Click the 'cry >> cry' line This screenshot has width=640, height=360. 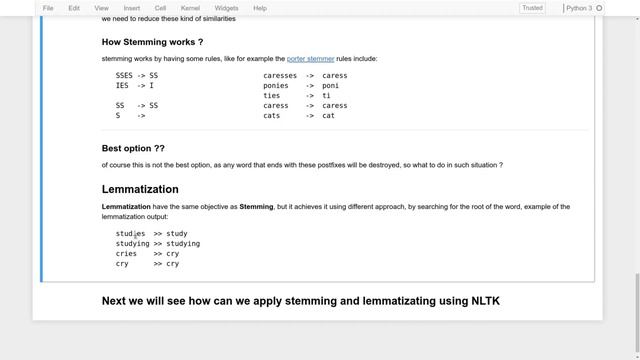coord(147,264)
